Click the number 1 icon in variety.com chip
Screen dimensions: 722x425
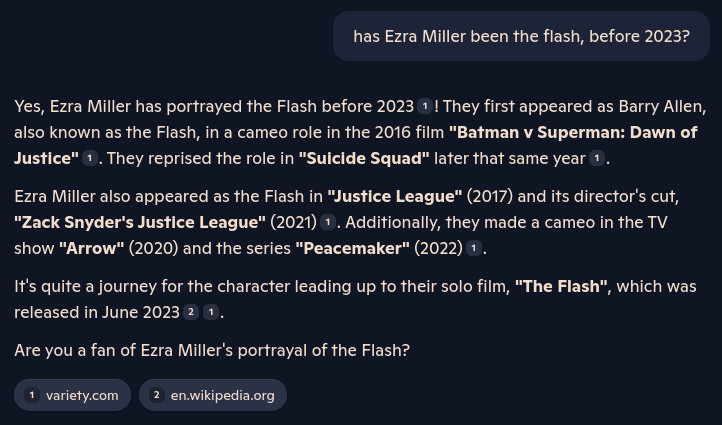click(x=32, y=395)
